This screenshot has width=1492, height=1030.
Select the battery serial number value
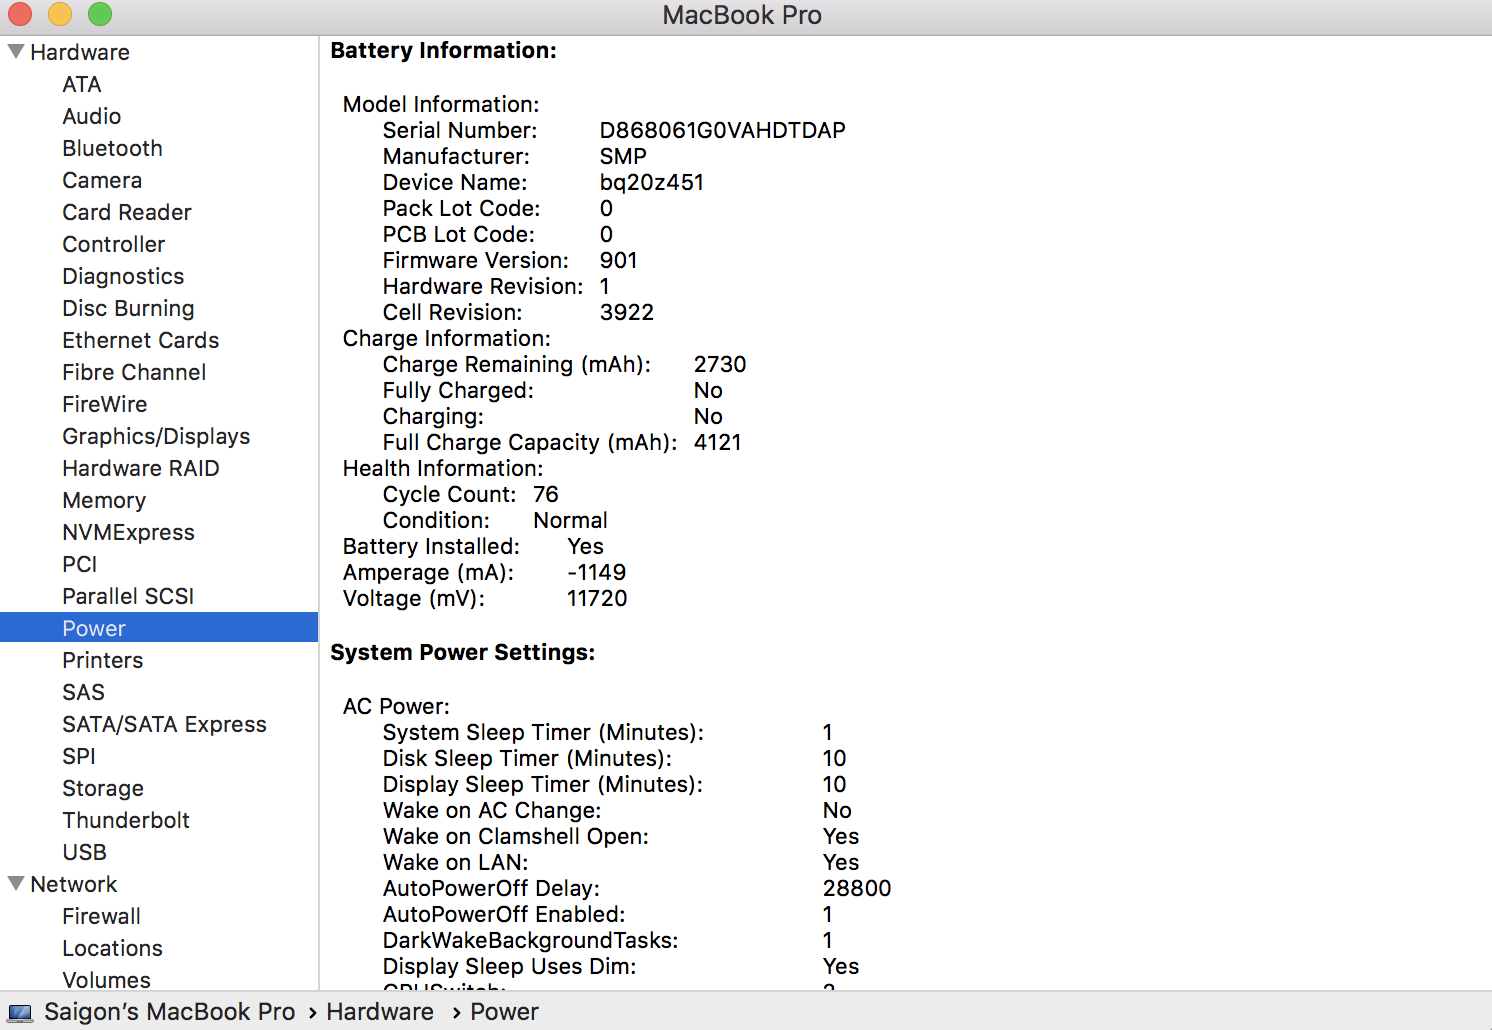click(x=722, y=130)
